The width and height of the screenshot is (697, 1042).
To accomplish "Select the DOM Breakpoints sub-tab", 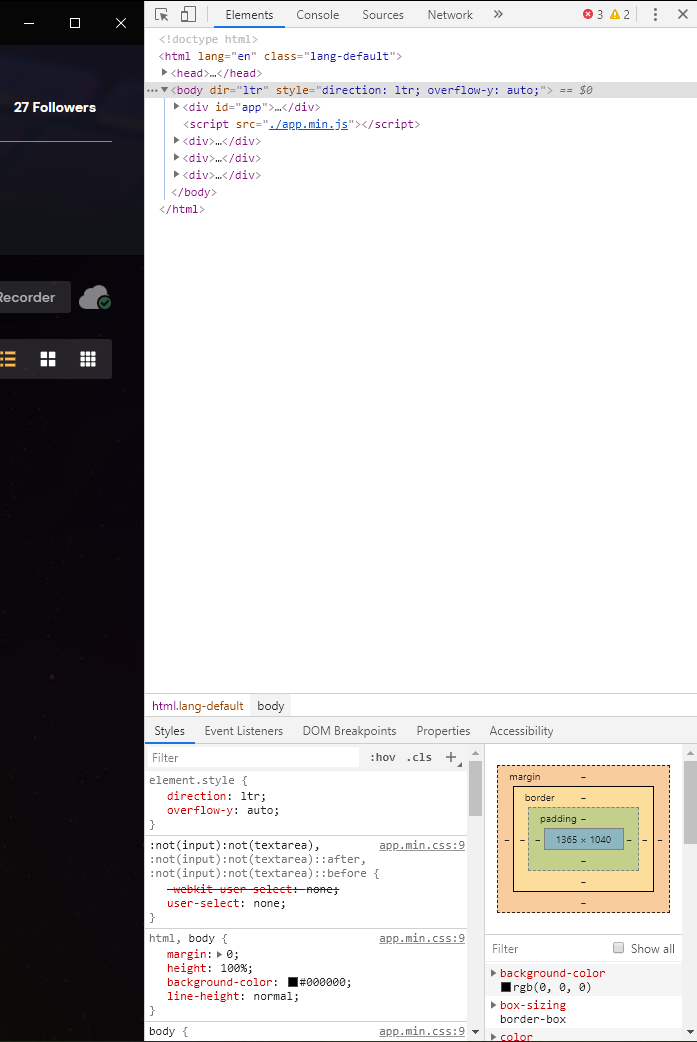I will point(349,731).
